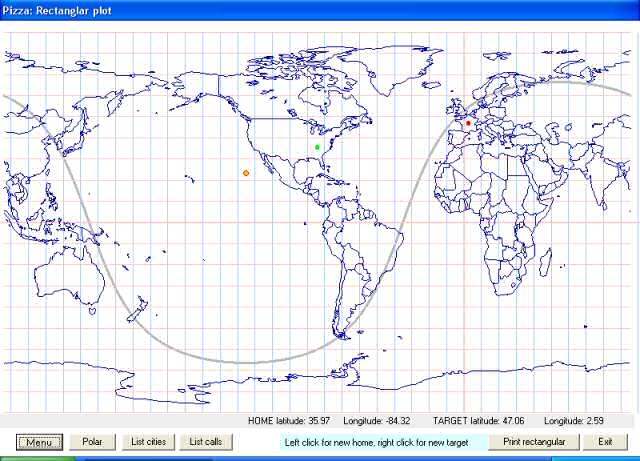This screenshot has height=461, width=640.
Task: Click Print rectangular button
Action: click(534, 442)
